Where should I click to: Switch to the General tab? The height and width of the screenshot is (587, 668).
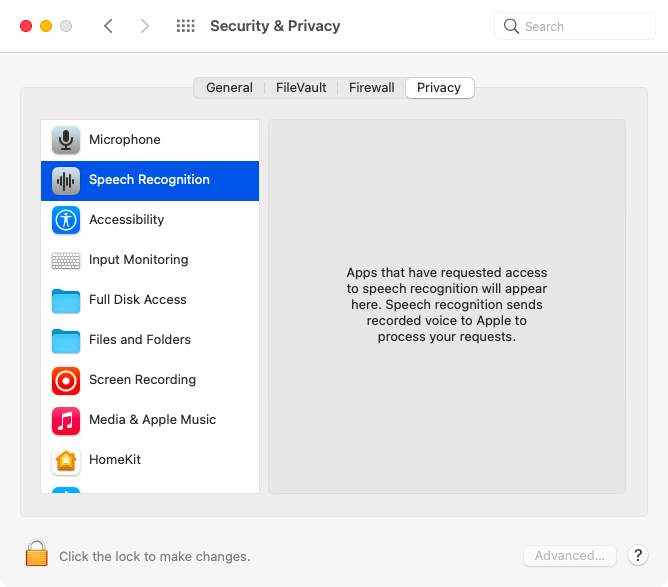coord(229,88)
